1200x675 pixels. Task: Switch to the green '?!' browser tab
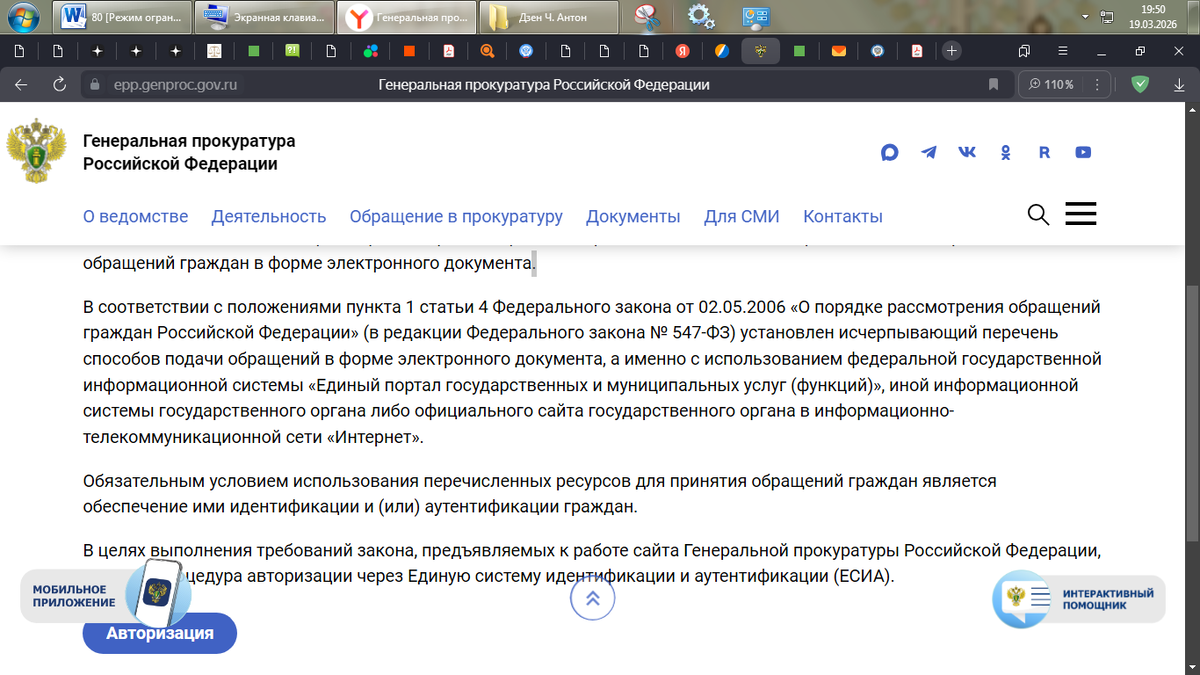(292, 51)
